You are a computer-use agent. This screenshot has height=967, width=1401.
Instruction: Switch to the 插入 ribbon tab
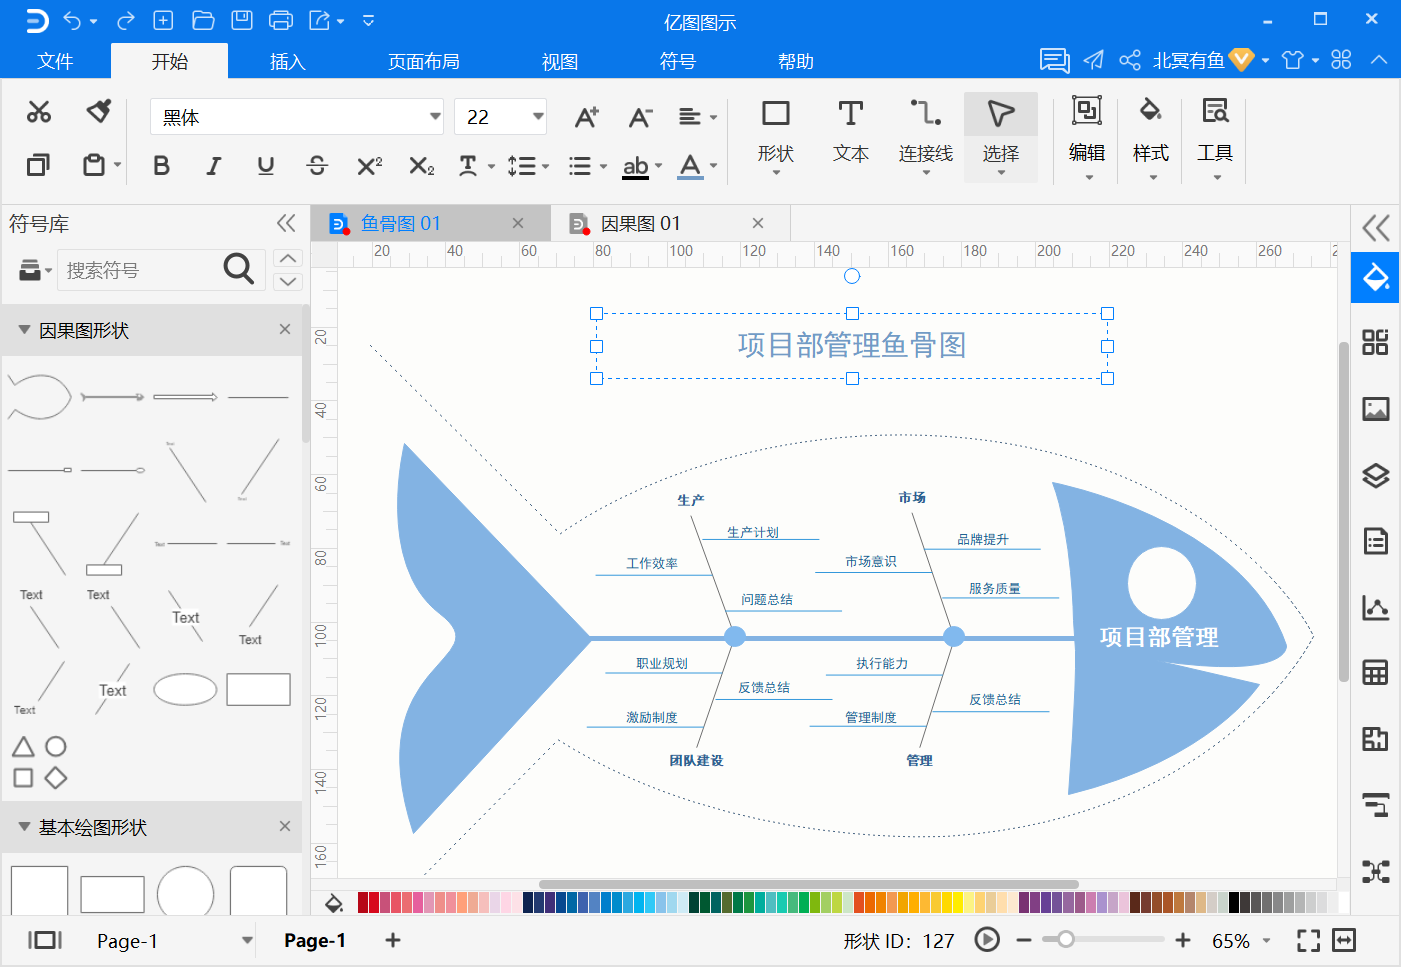pos(287,61)
